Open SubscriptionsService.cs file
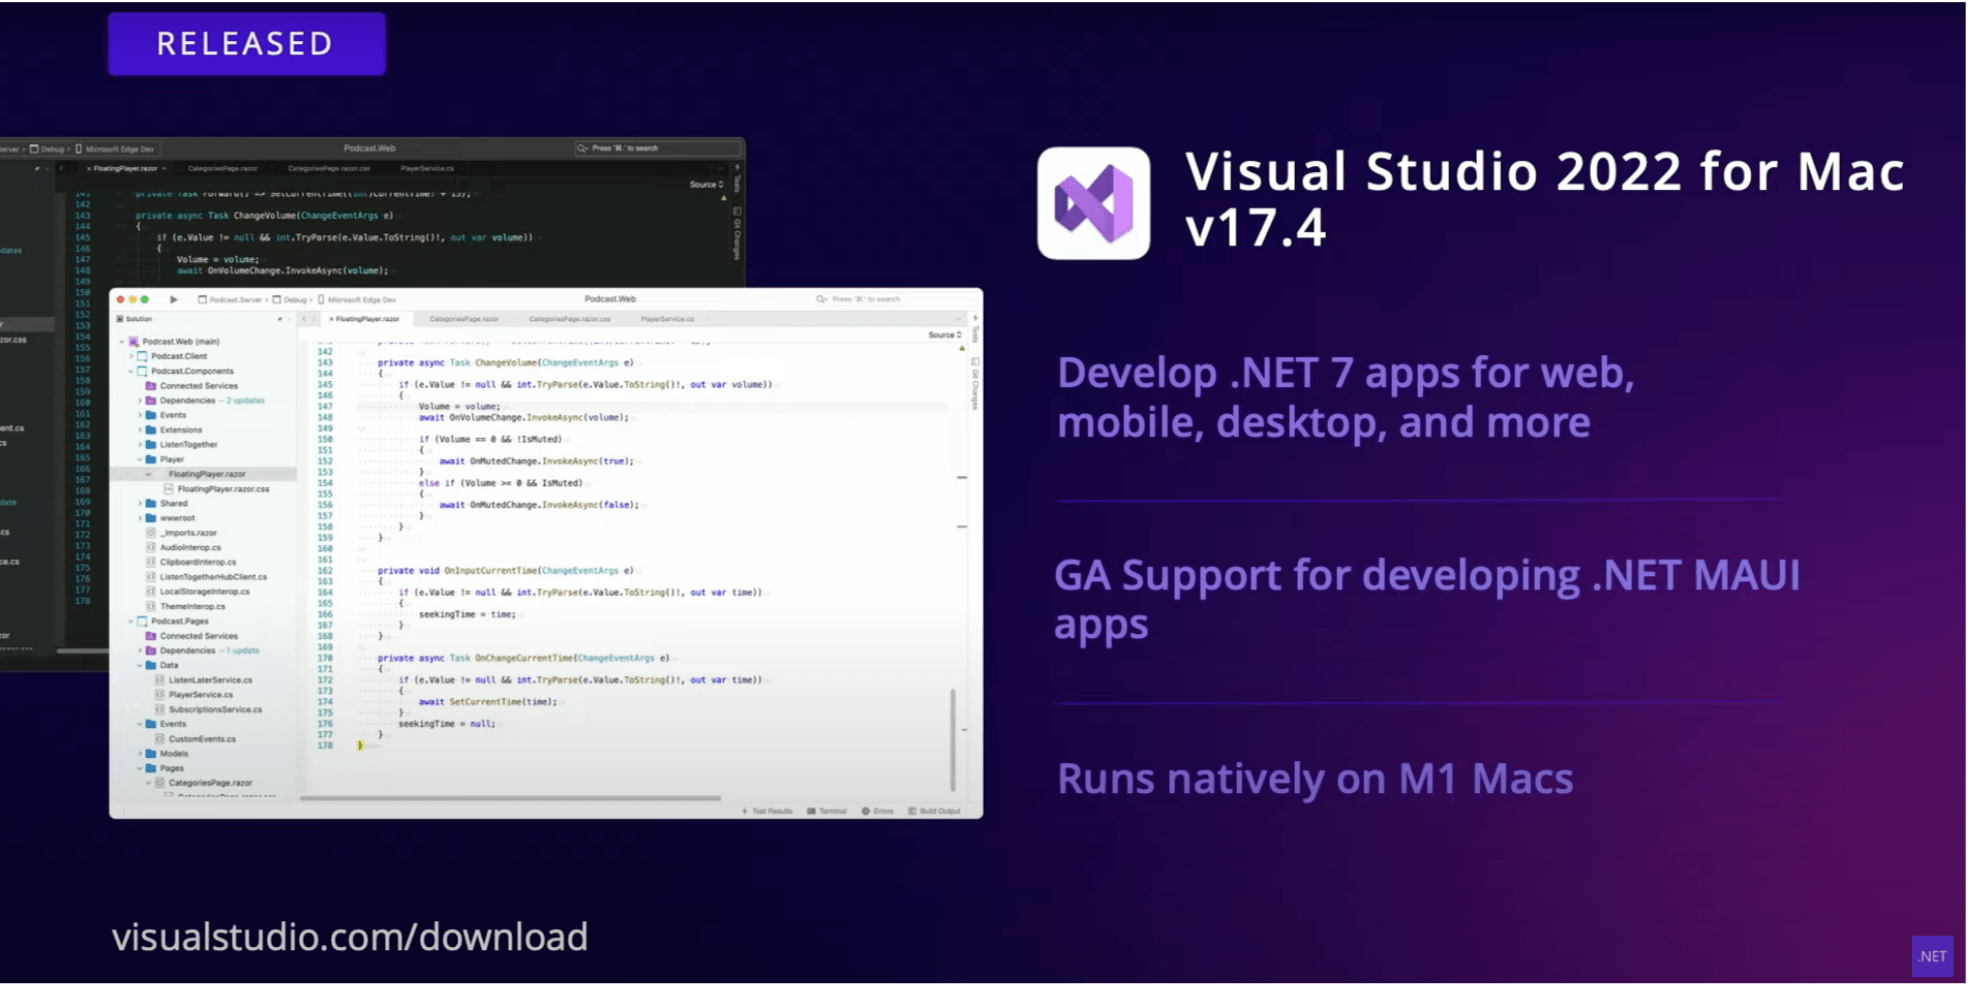 tap(209, 710)
